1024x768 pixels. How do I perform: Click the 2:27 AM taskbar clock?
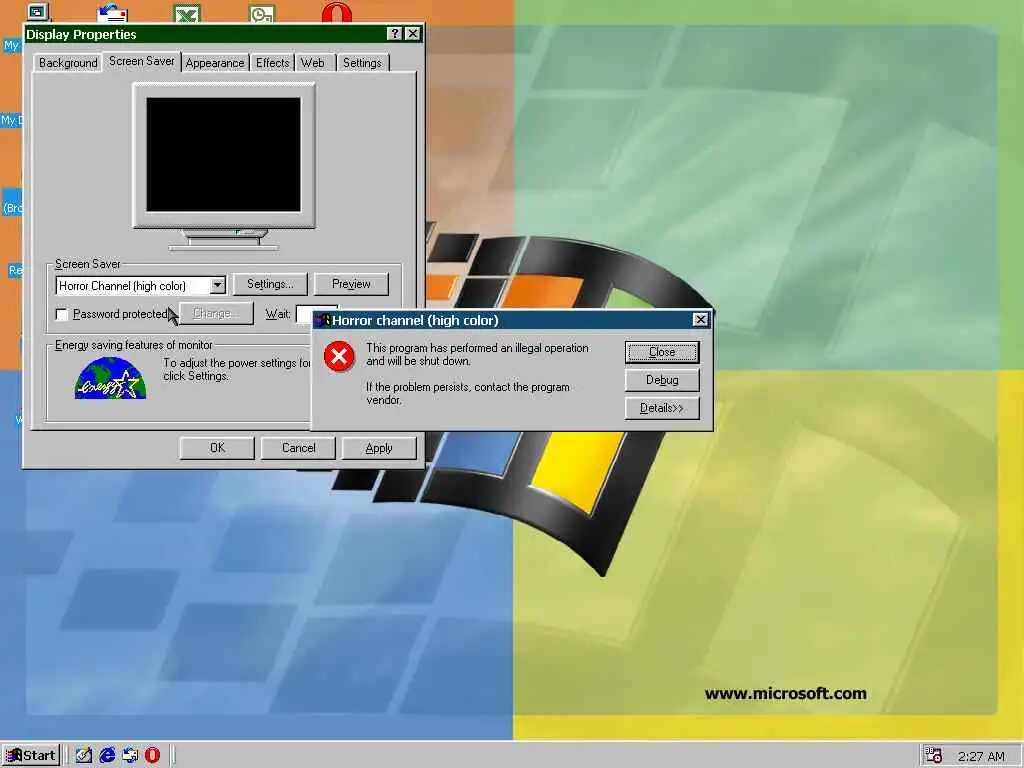coord(981,756)
